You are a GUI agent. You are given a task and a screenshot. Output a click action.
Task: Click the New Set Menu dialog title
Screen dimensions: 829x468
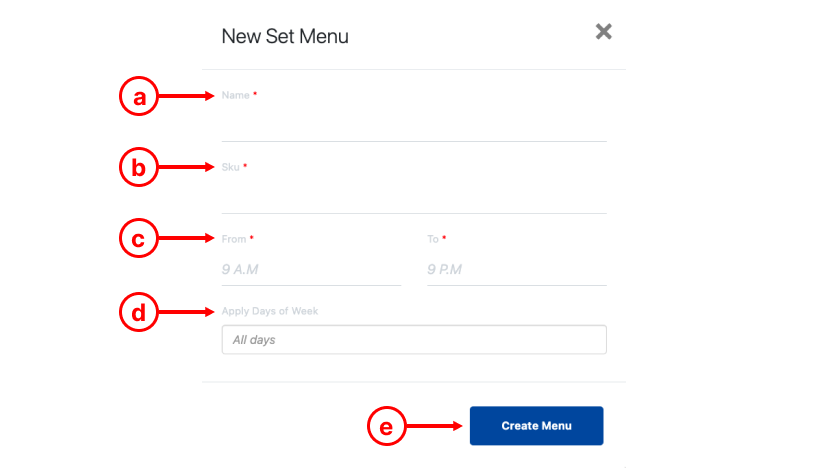coord(285,37)
